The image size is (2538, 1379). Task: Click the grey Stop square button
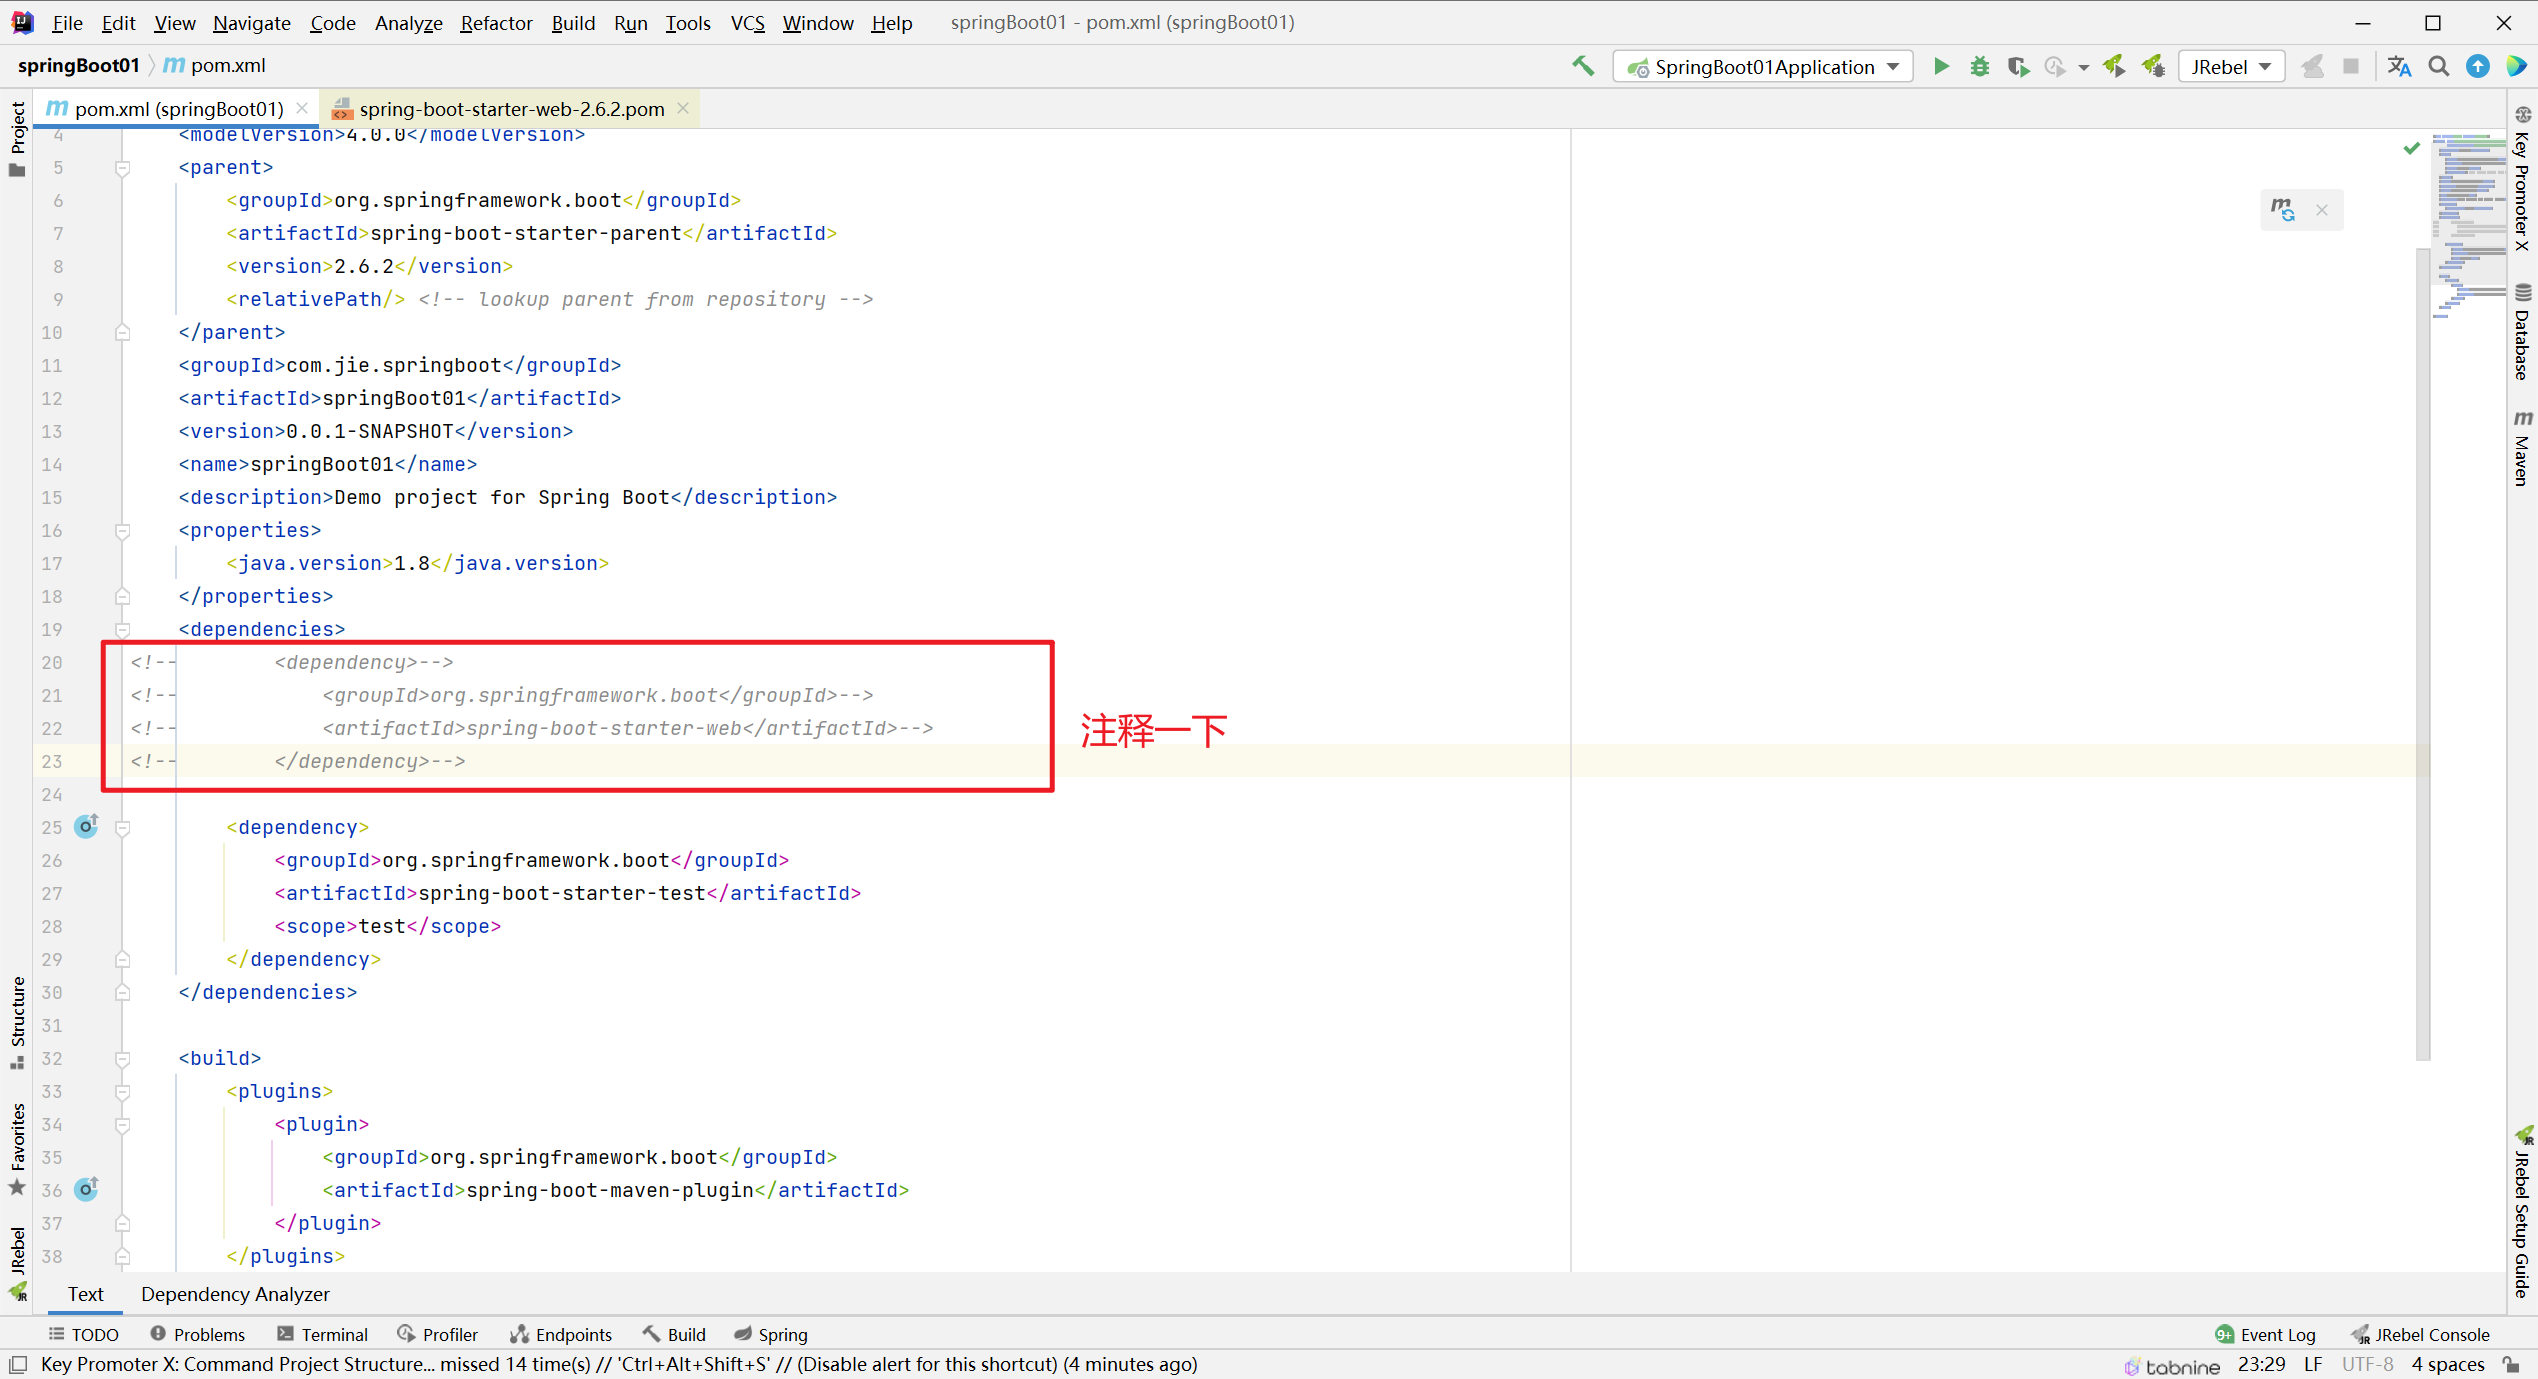[x=2351, y=66]
